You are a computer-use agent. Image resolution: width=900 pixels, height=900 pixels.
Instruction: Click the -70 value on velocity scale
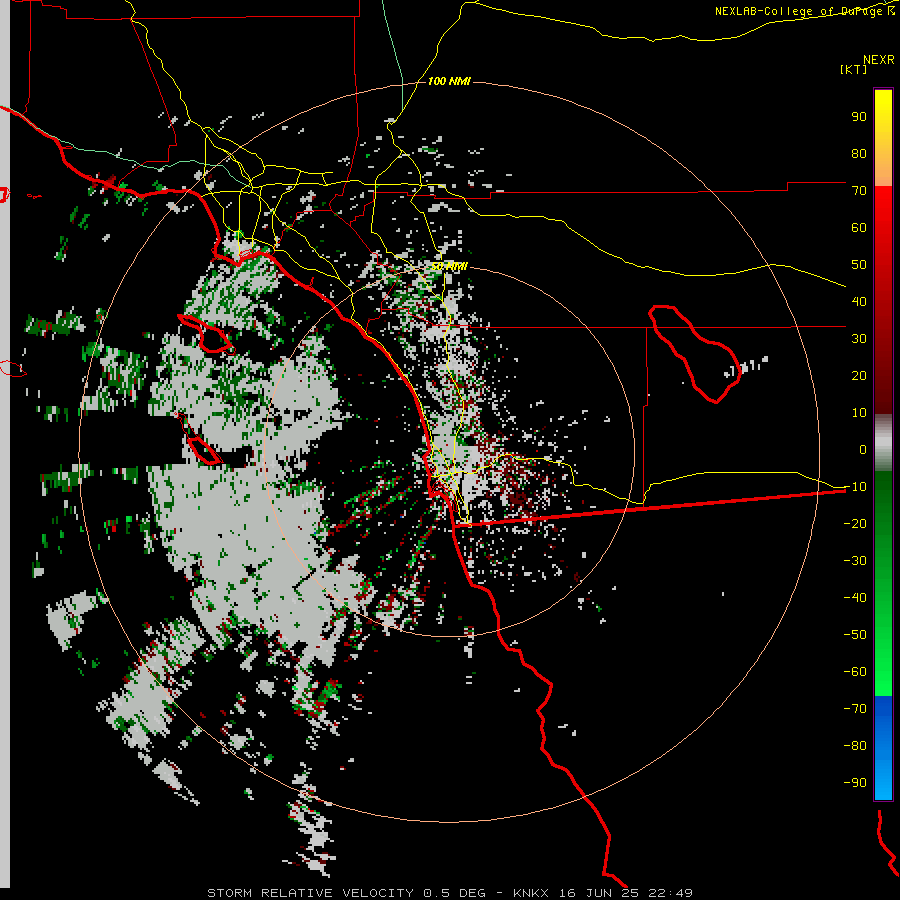(x=855, y=708)
